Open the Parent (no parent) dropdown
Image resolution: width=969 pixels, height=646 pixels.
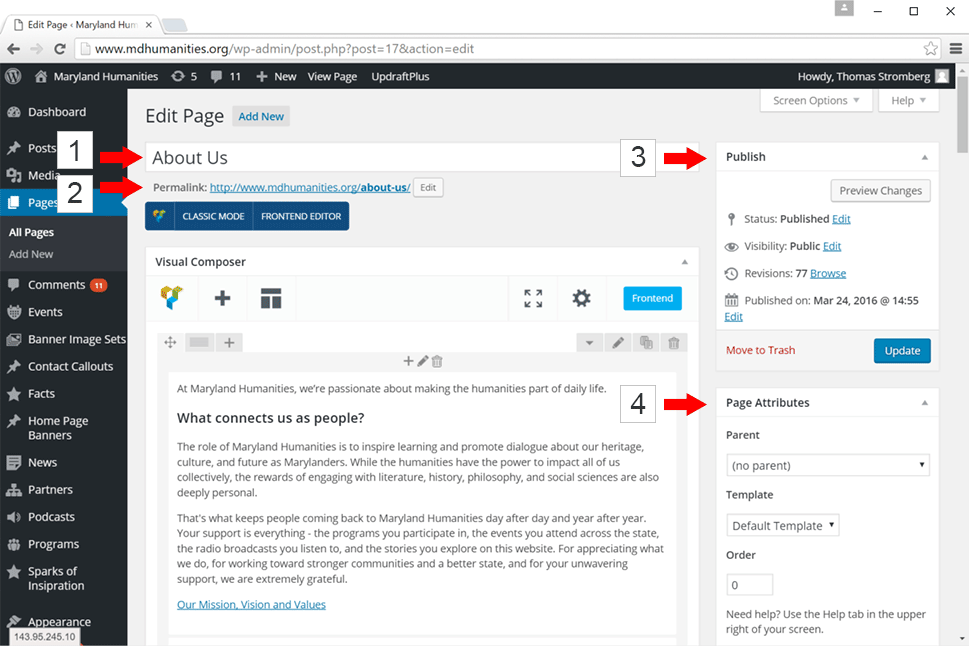click(x=828, y=465)
